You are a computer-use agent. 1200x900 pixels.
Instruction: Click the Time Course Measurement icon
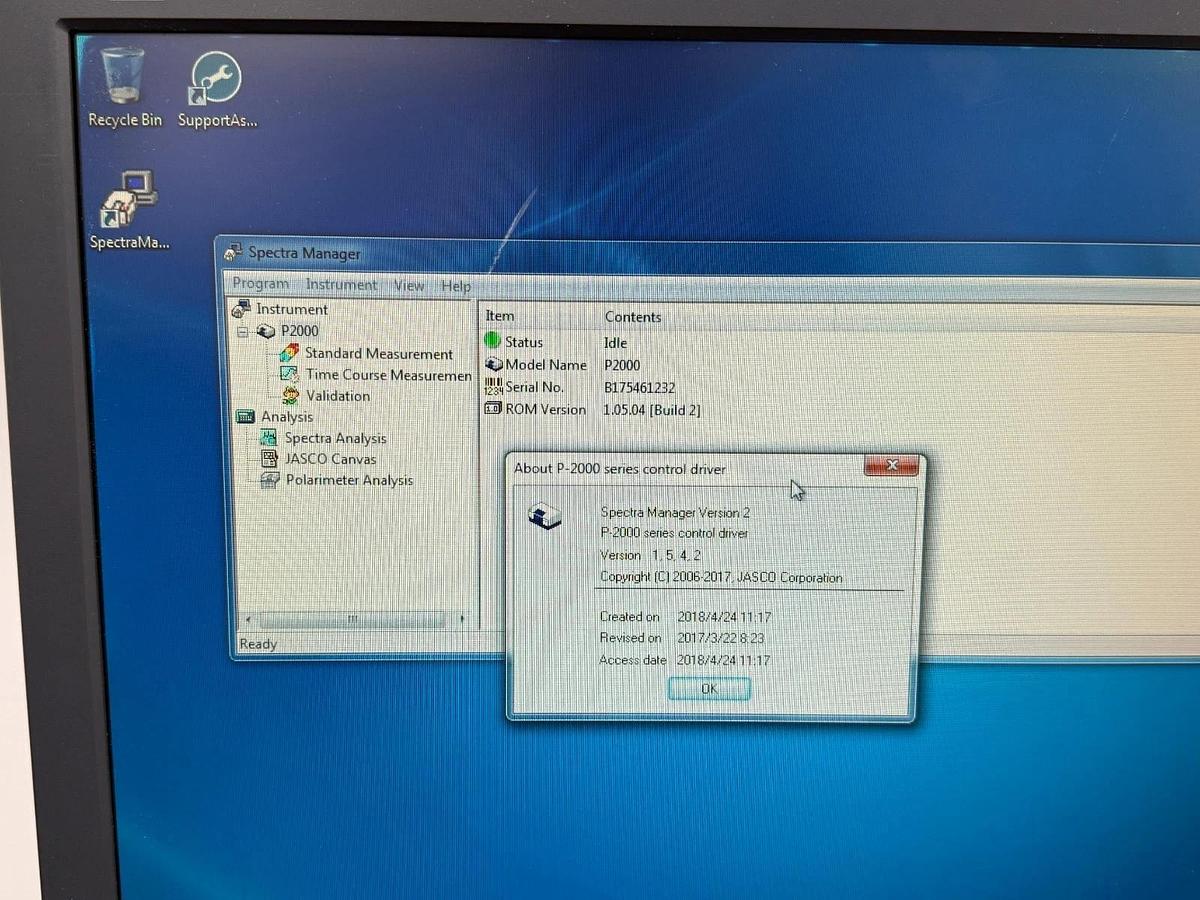(x=289, y=374)
